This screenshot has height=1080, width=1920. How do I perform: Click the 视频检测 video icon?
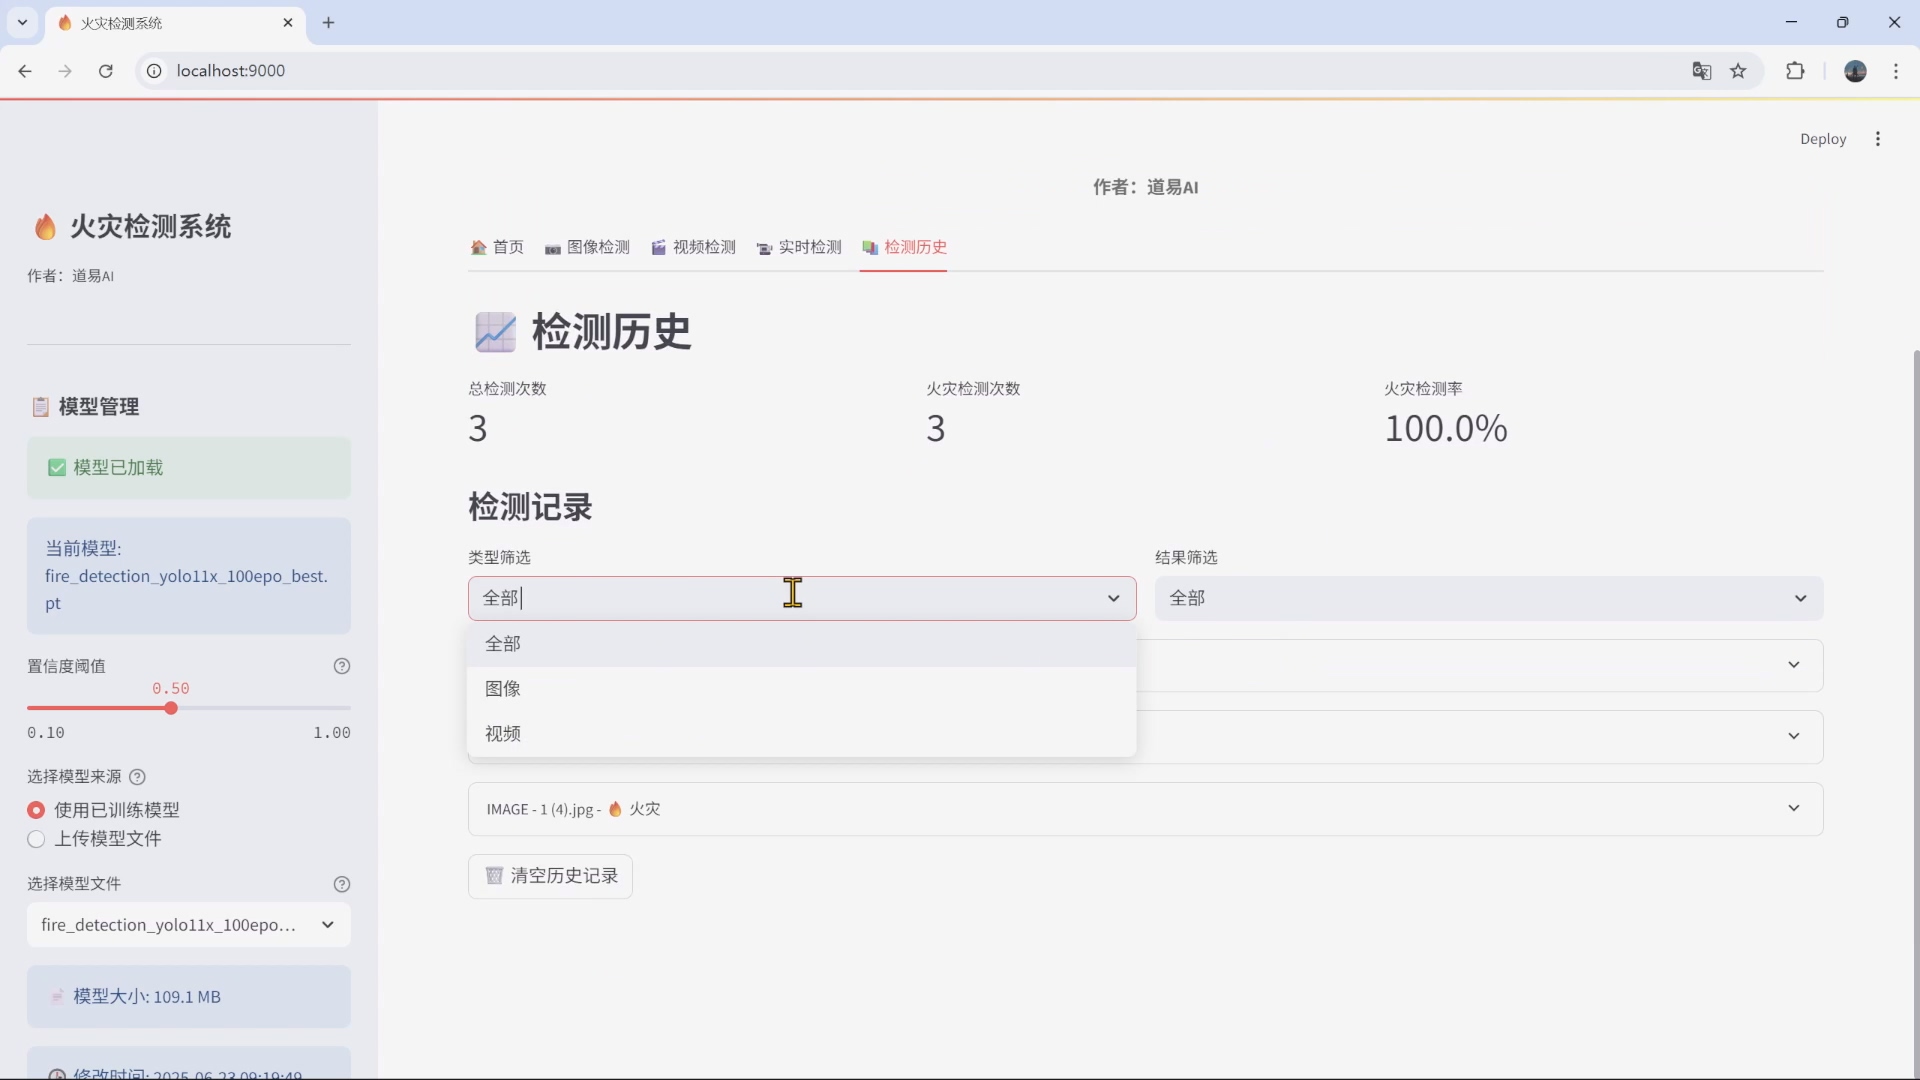[x=660, y=247]
